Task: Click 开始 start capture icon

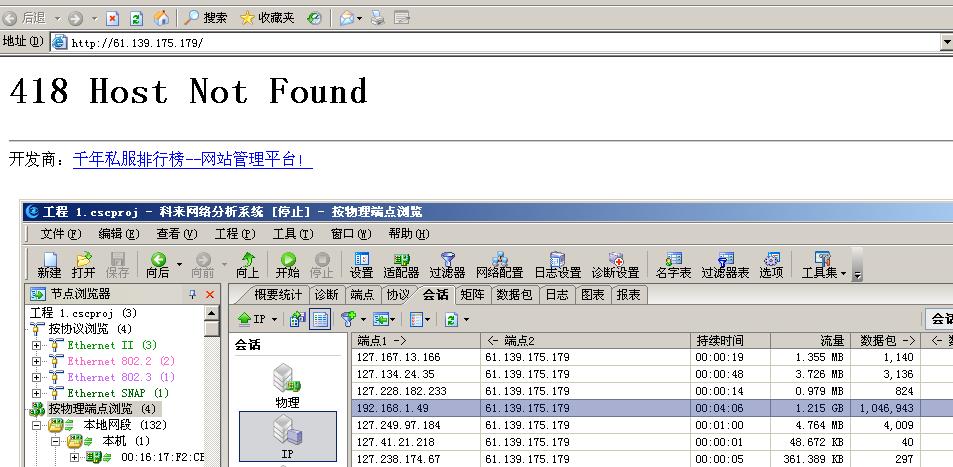Action: (x=287, y=266)
